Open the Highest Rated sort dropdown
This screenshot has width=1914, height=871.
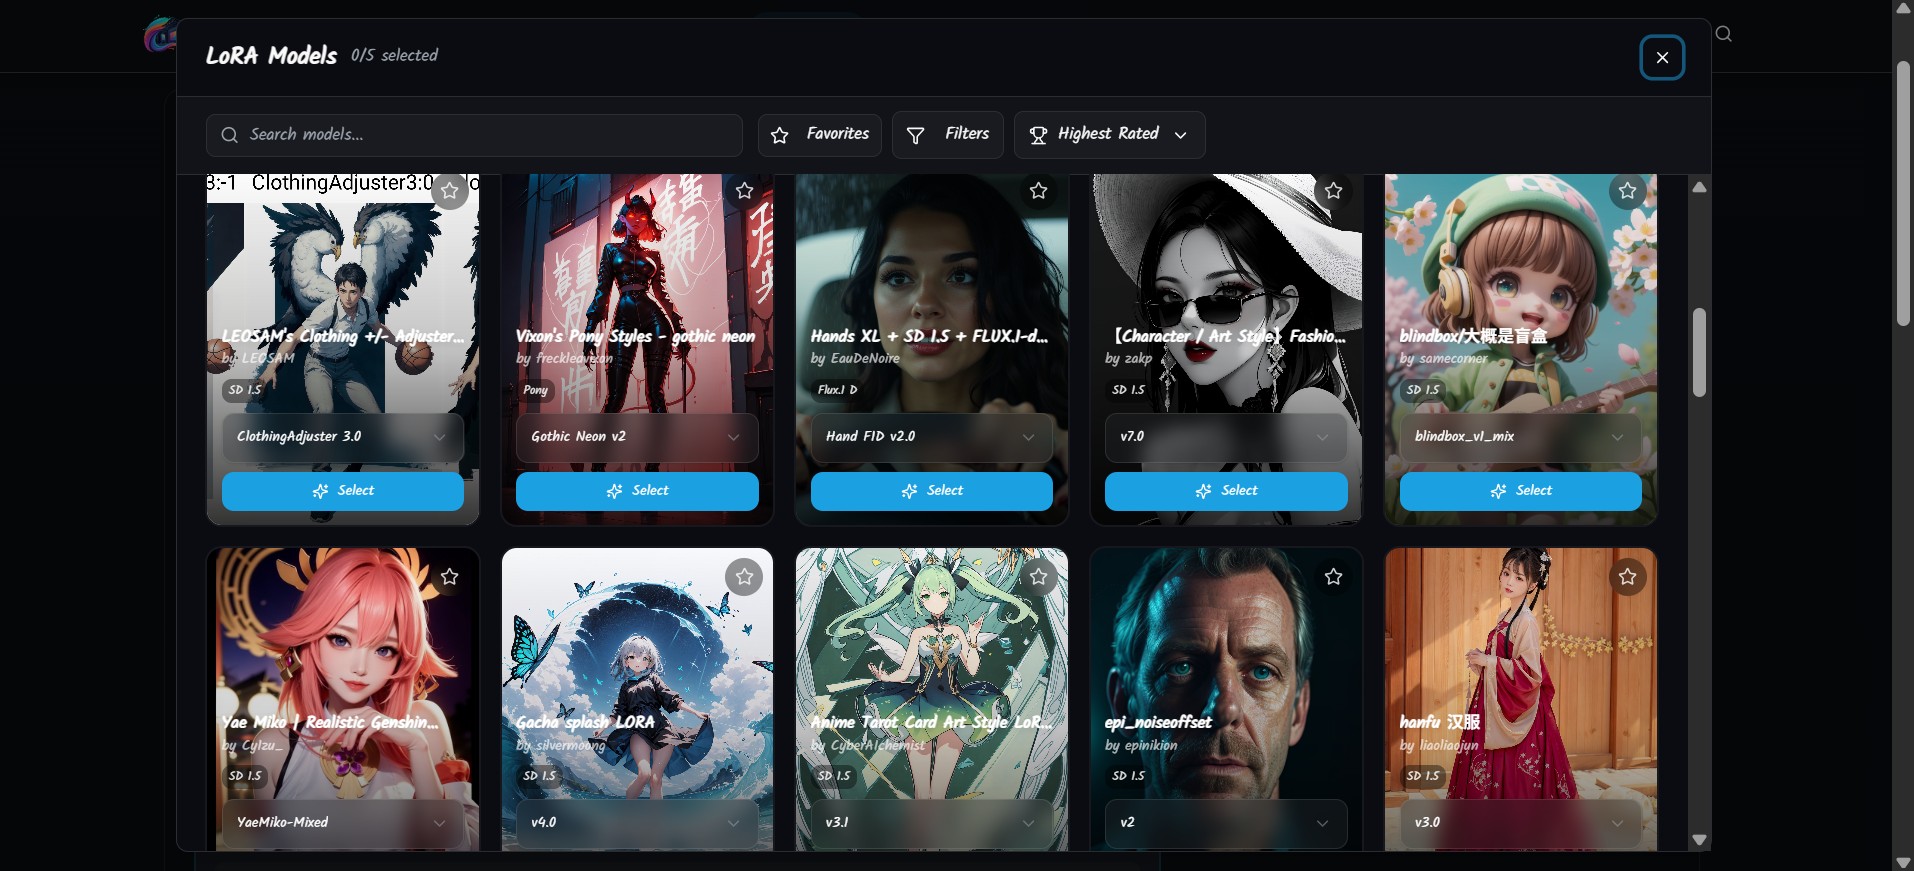click(1109, 134)
